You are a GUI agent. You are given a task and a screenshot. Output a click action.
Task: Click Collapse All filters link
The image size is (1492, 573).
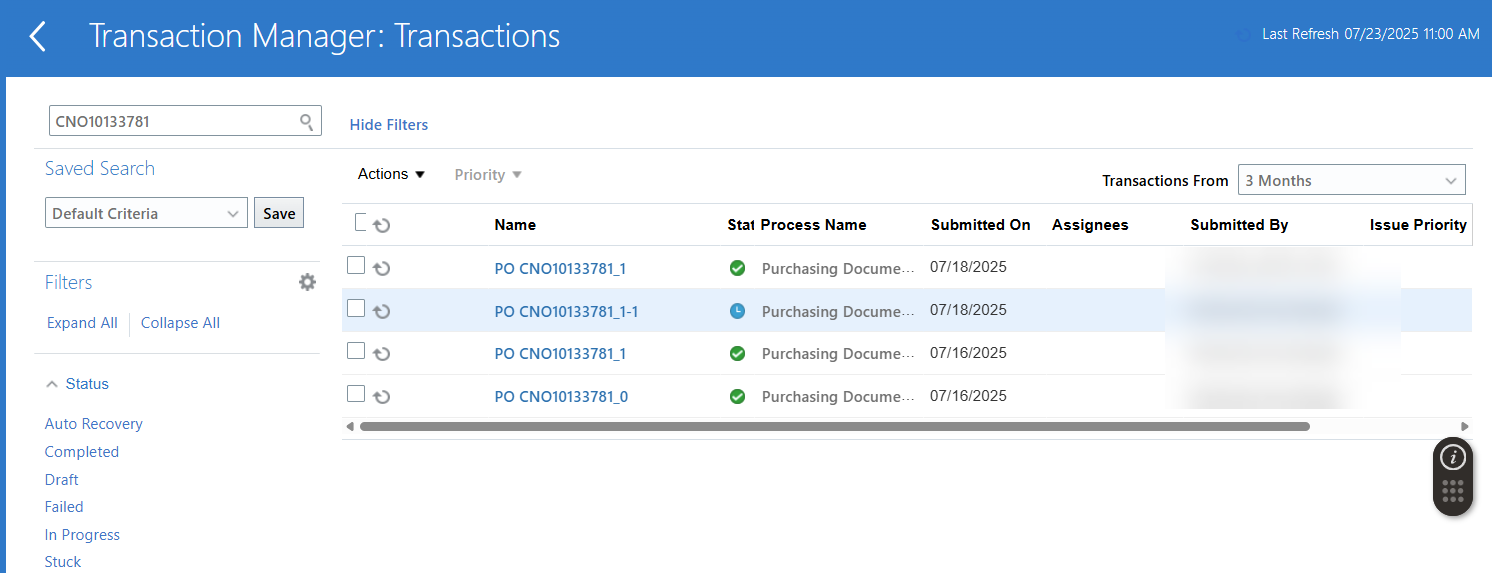[180, 323]
